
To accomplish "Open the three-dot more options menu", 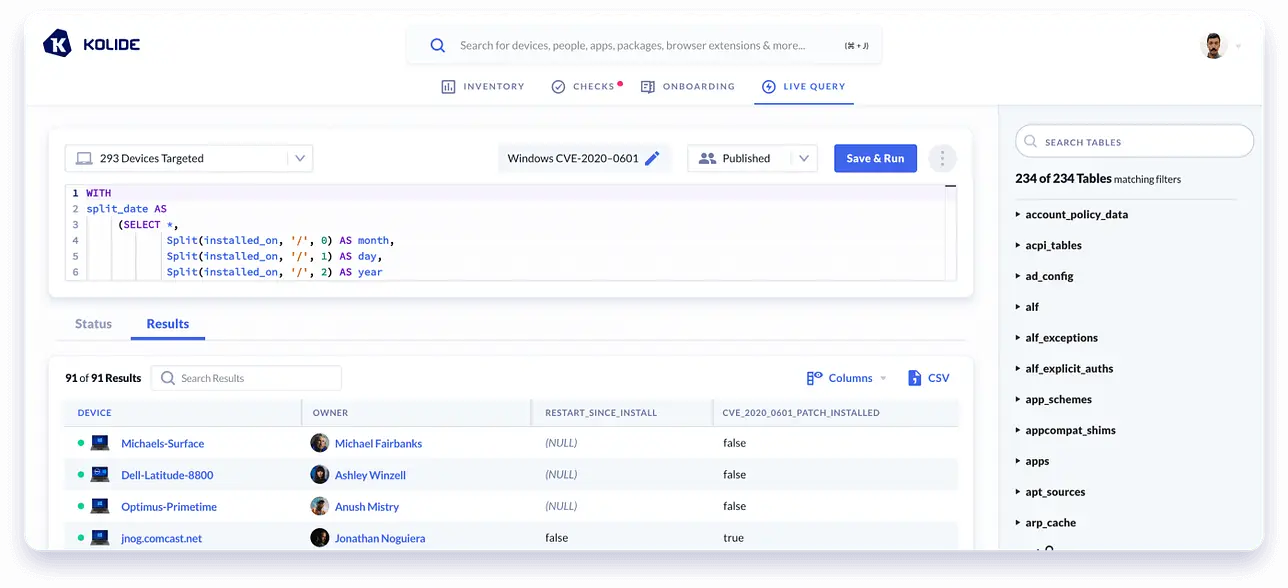I will click(x=942, y=158).
